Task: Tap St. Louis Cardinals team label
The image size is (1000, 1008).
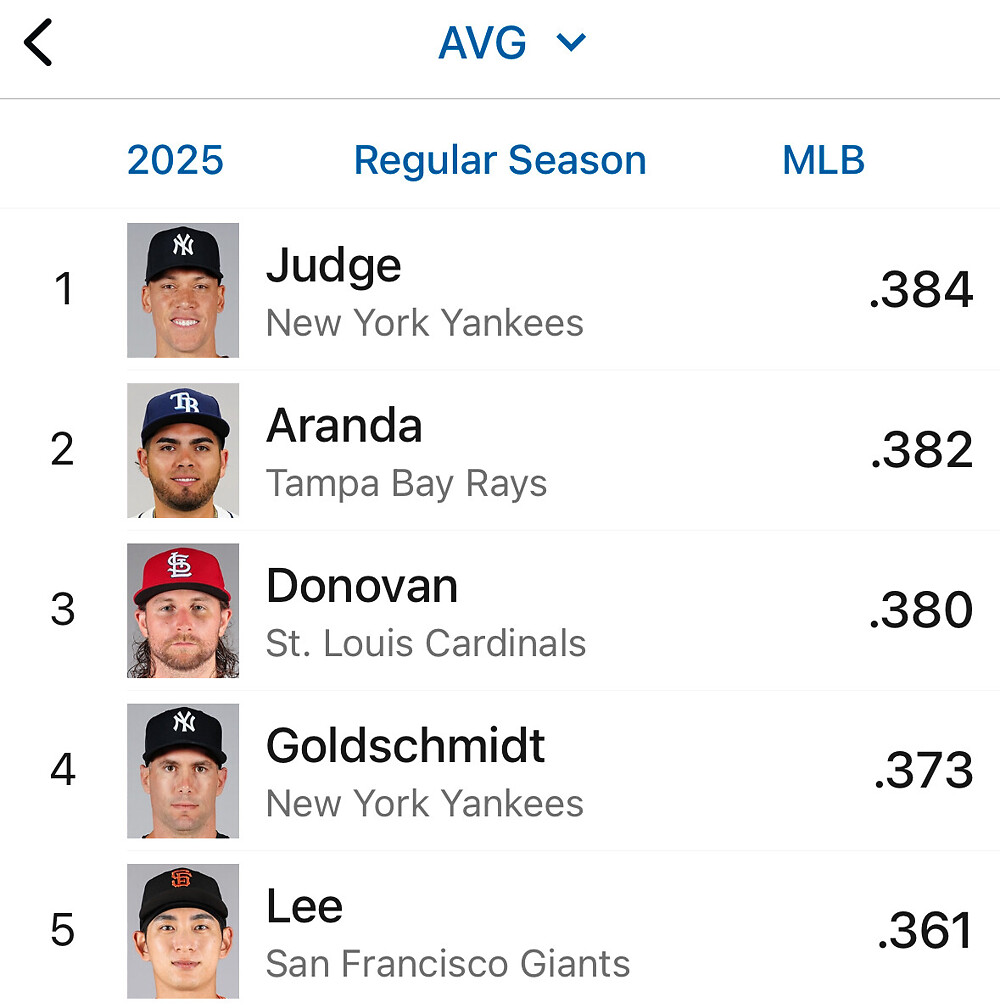Action: [426, 644]
